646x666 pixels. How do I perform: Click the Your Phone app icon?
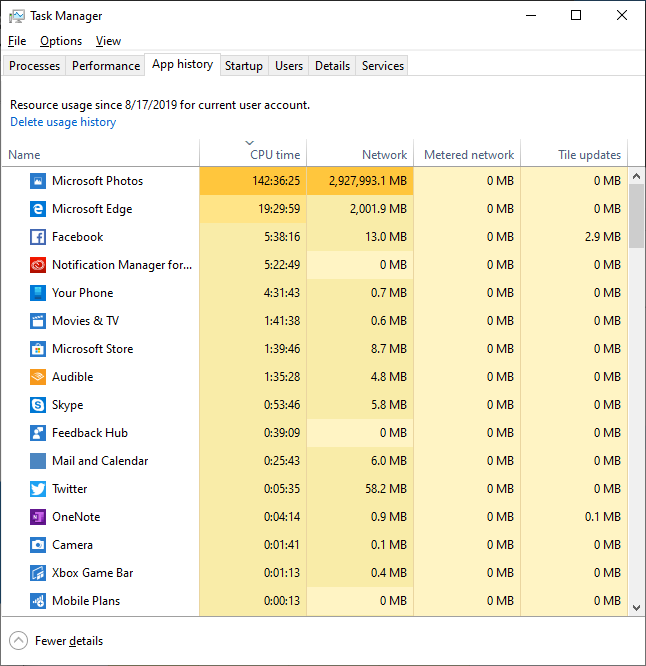pos(38,293)
